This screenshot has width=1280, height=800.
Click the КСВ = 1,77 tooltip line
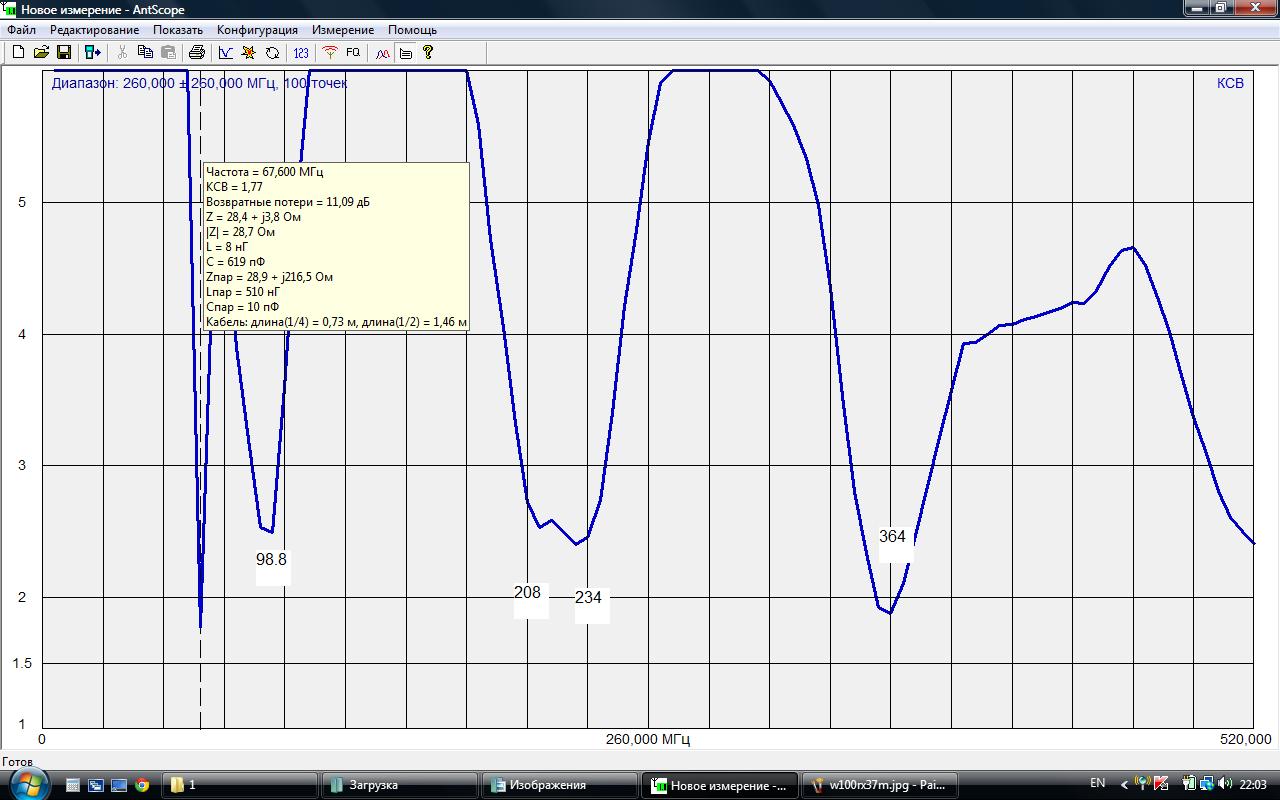pos(234,187)
